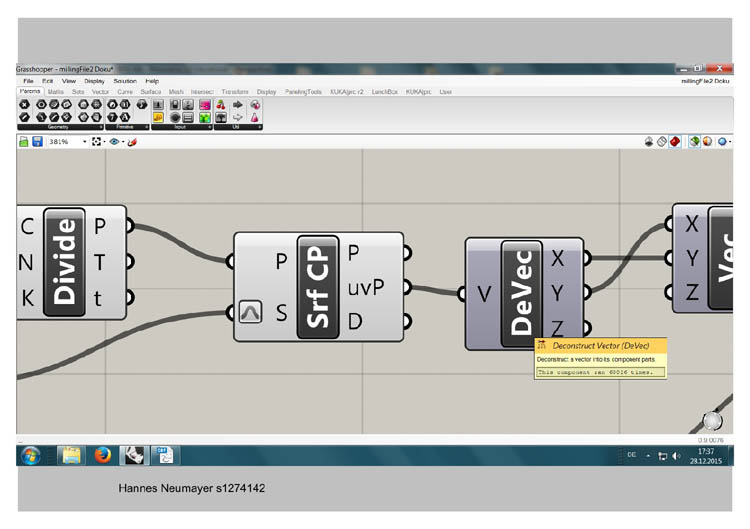The image size is (750, 529).
Task: Open the KUKA|prc v2 tab
Action: [x=347, y=91]
